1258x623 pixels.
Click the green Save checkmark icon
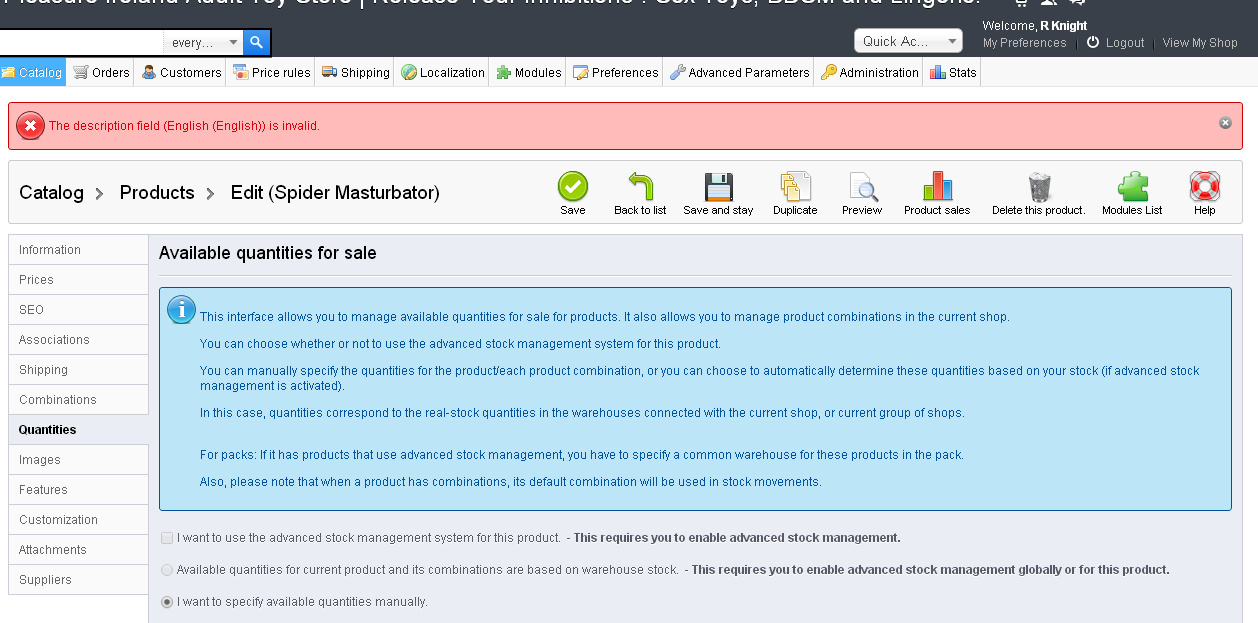[x=573, y=186]
